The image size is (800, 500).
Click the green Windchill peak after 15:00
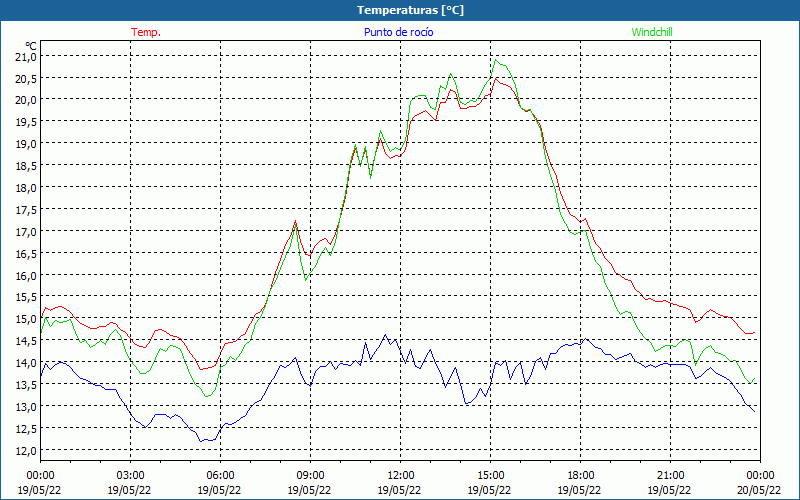(495, 60)
